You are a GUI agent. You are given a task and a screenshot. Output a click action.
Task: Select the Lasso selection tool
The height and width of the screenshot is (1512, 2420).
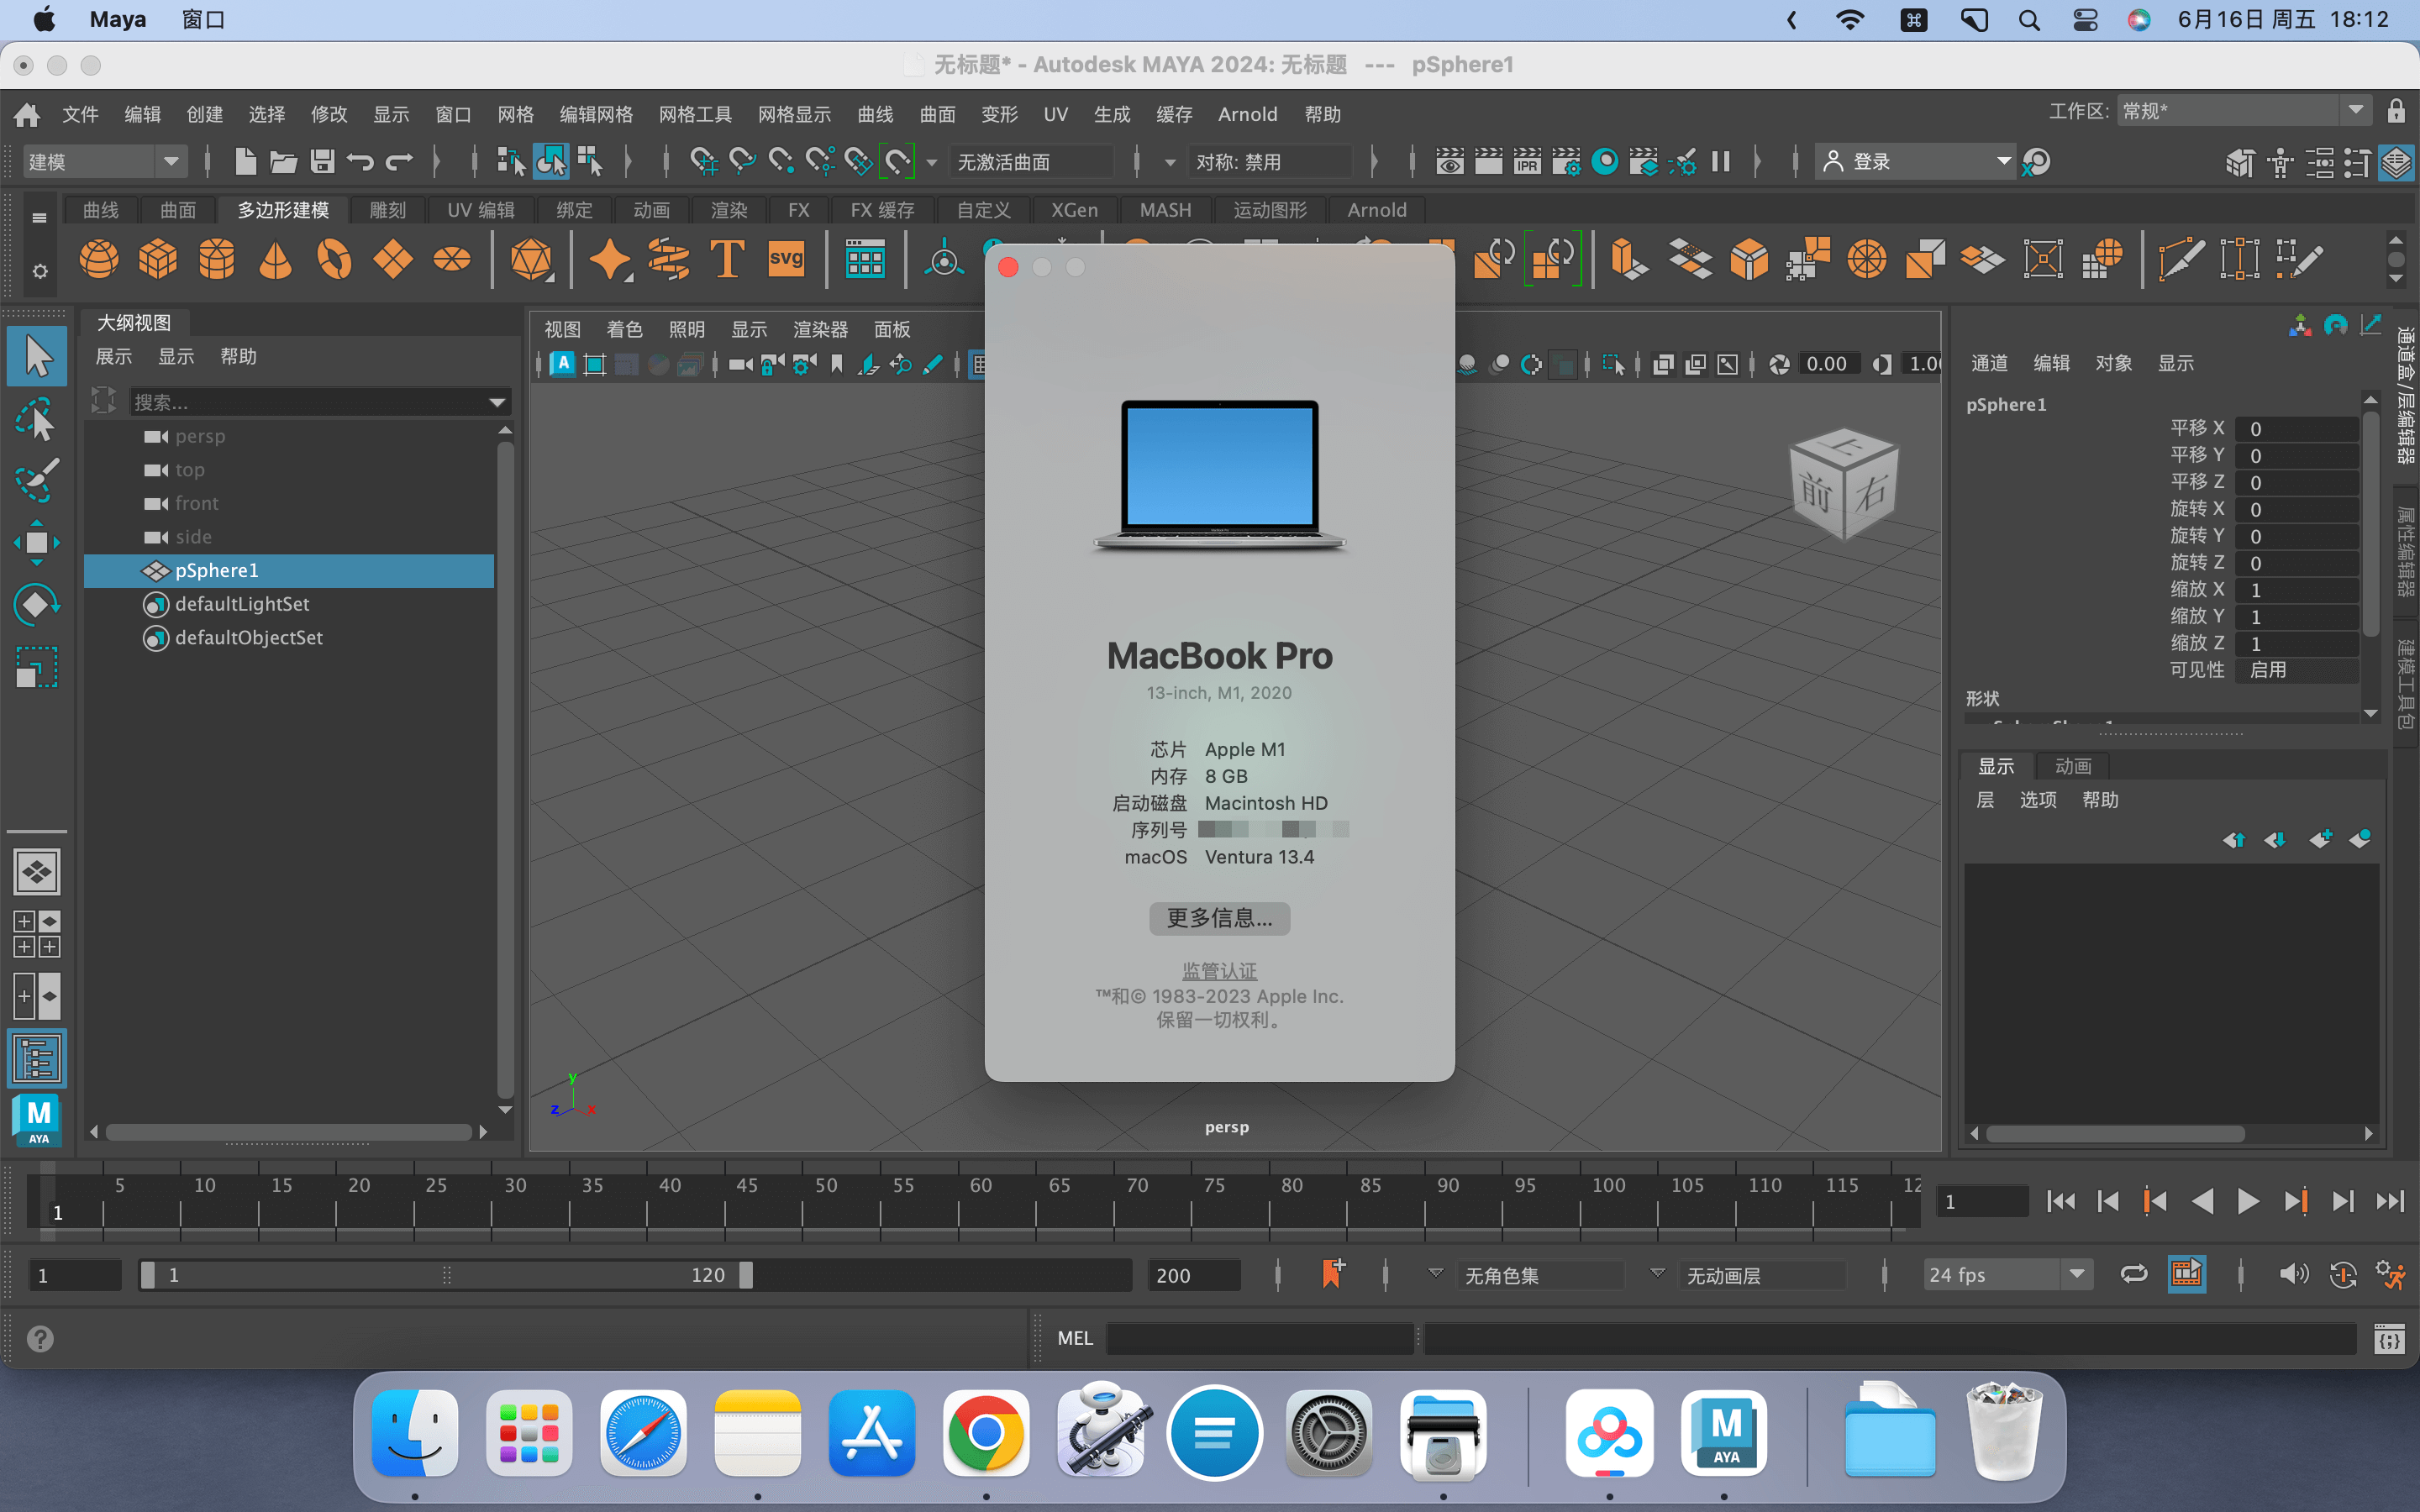click(x=37, y=419)
